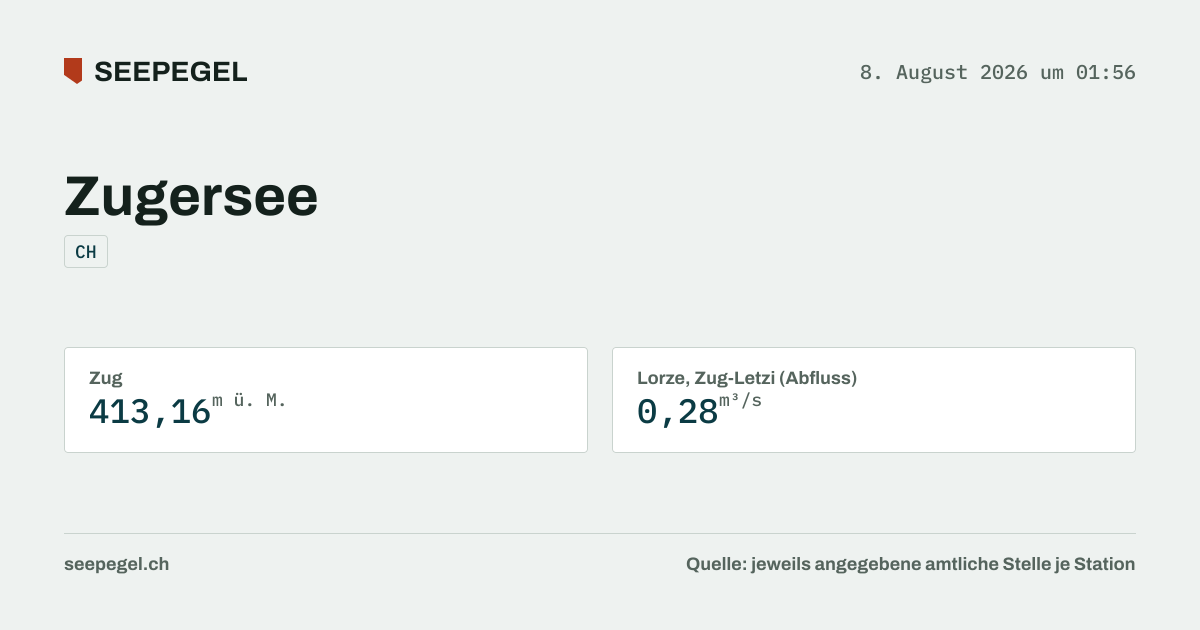Click the Quelle source attribution text

911,564
